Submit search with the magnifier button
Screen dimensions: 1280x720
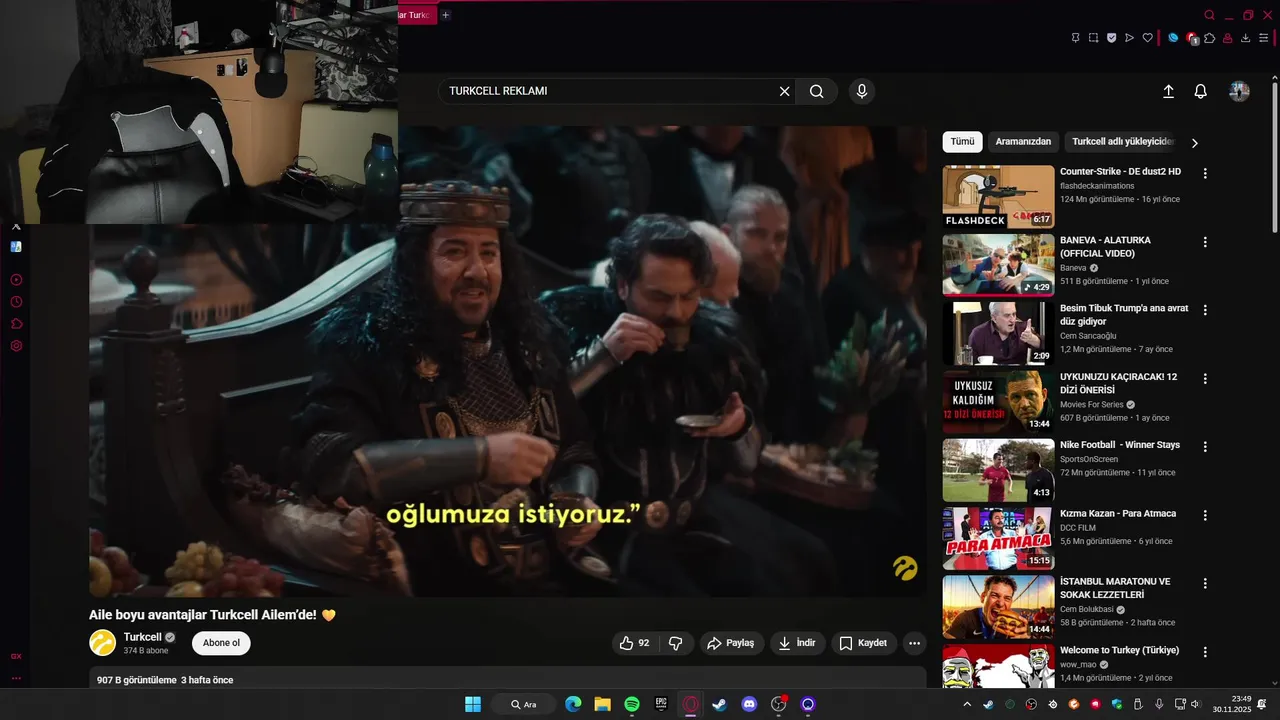pos(817,91)
